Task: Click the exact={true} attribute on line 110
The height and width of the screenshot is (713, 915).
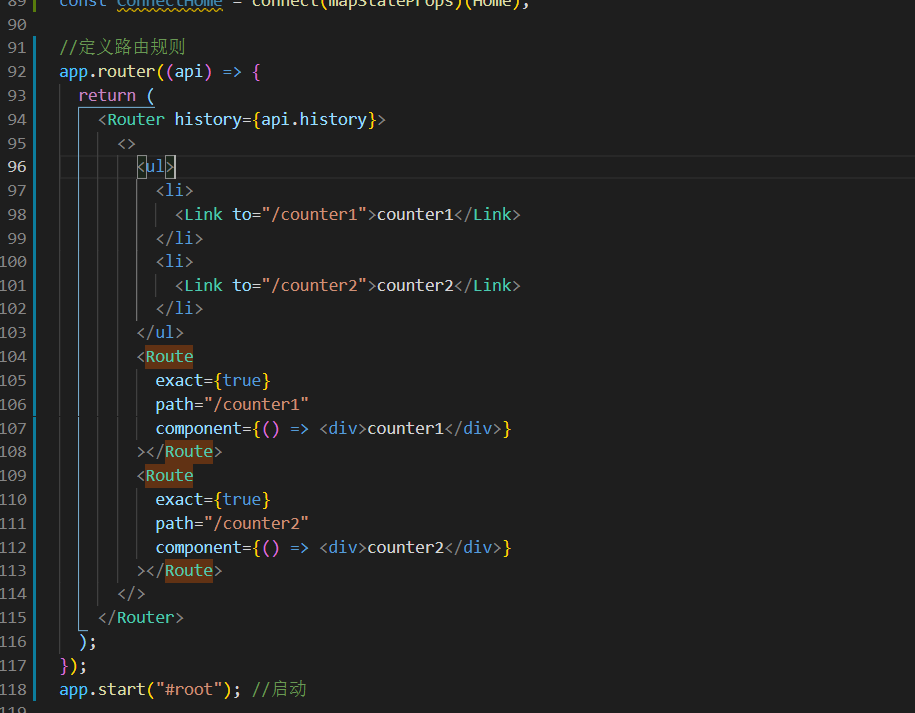Action: (213, 499)
